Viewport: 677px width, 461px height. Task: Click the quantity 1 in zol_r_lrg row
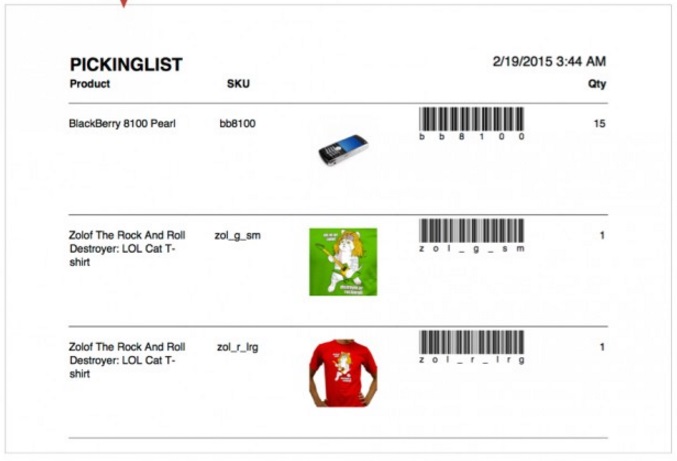pyautogui.click(x=602, y=347)
